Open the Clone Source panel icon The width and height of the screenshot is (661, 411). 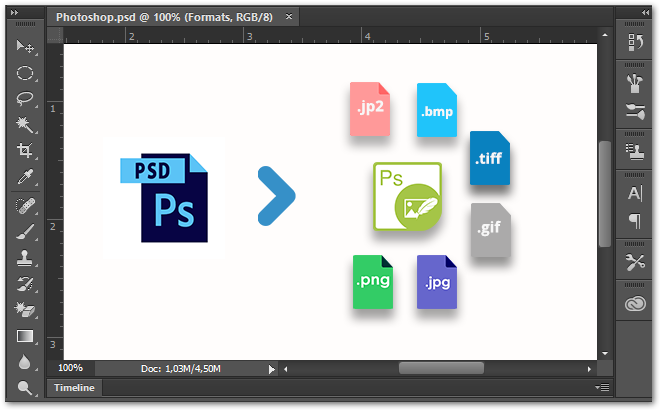[x=635, y=152]
